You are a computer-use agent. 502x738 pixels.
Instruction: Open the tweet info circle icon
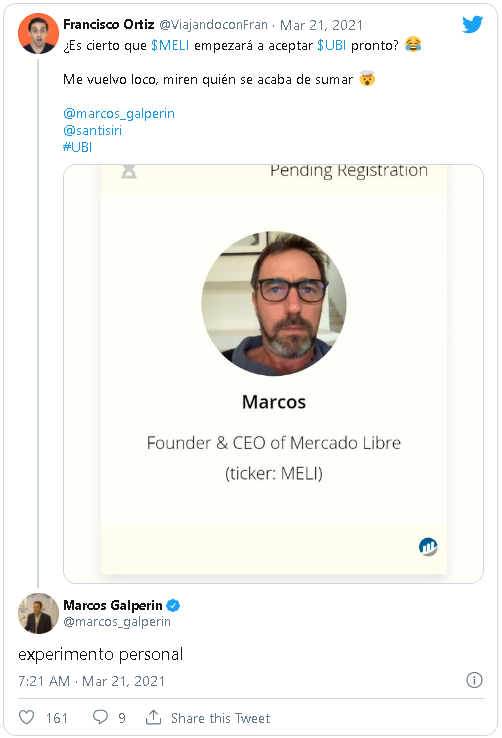(x=474, y=680)
